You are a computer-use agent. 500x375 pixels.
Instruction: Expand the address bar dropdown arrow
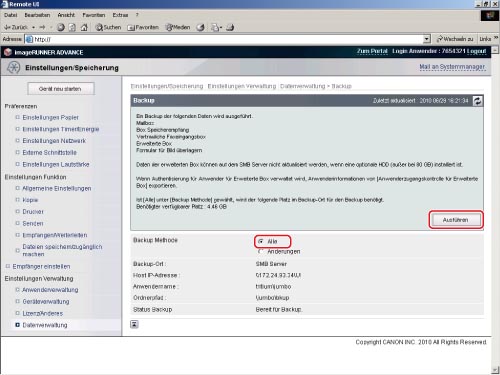[x=427, y=39]
